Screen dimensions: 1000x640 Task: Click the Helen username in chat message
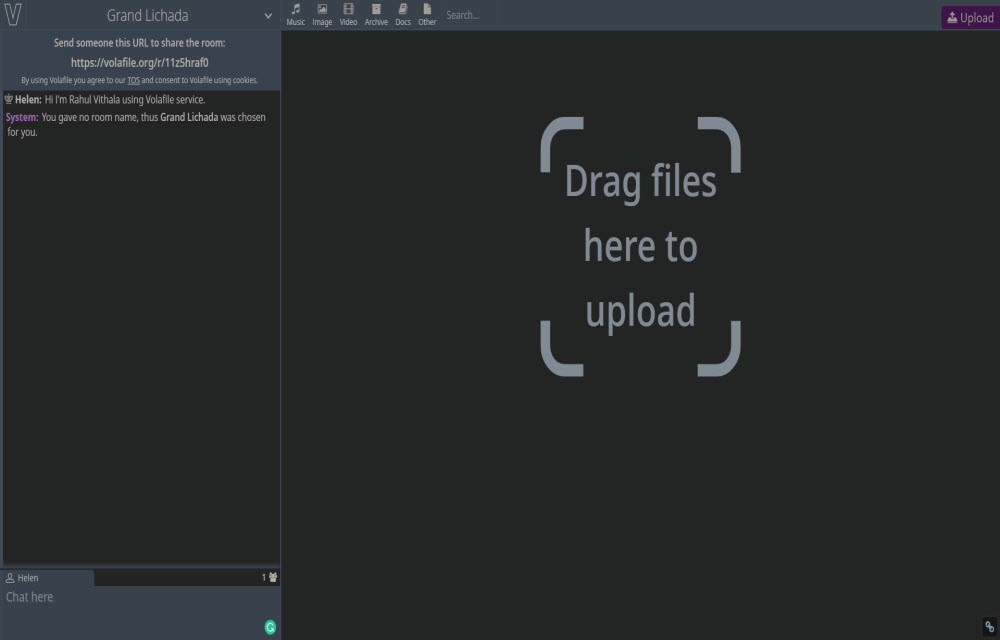click(28, 99)
